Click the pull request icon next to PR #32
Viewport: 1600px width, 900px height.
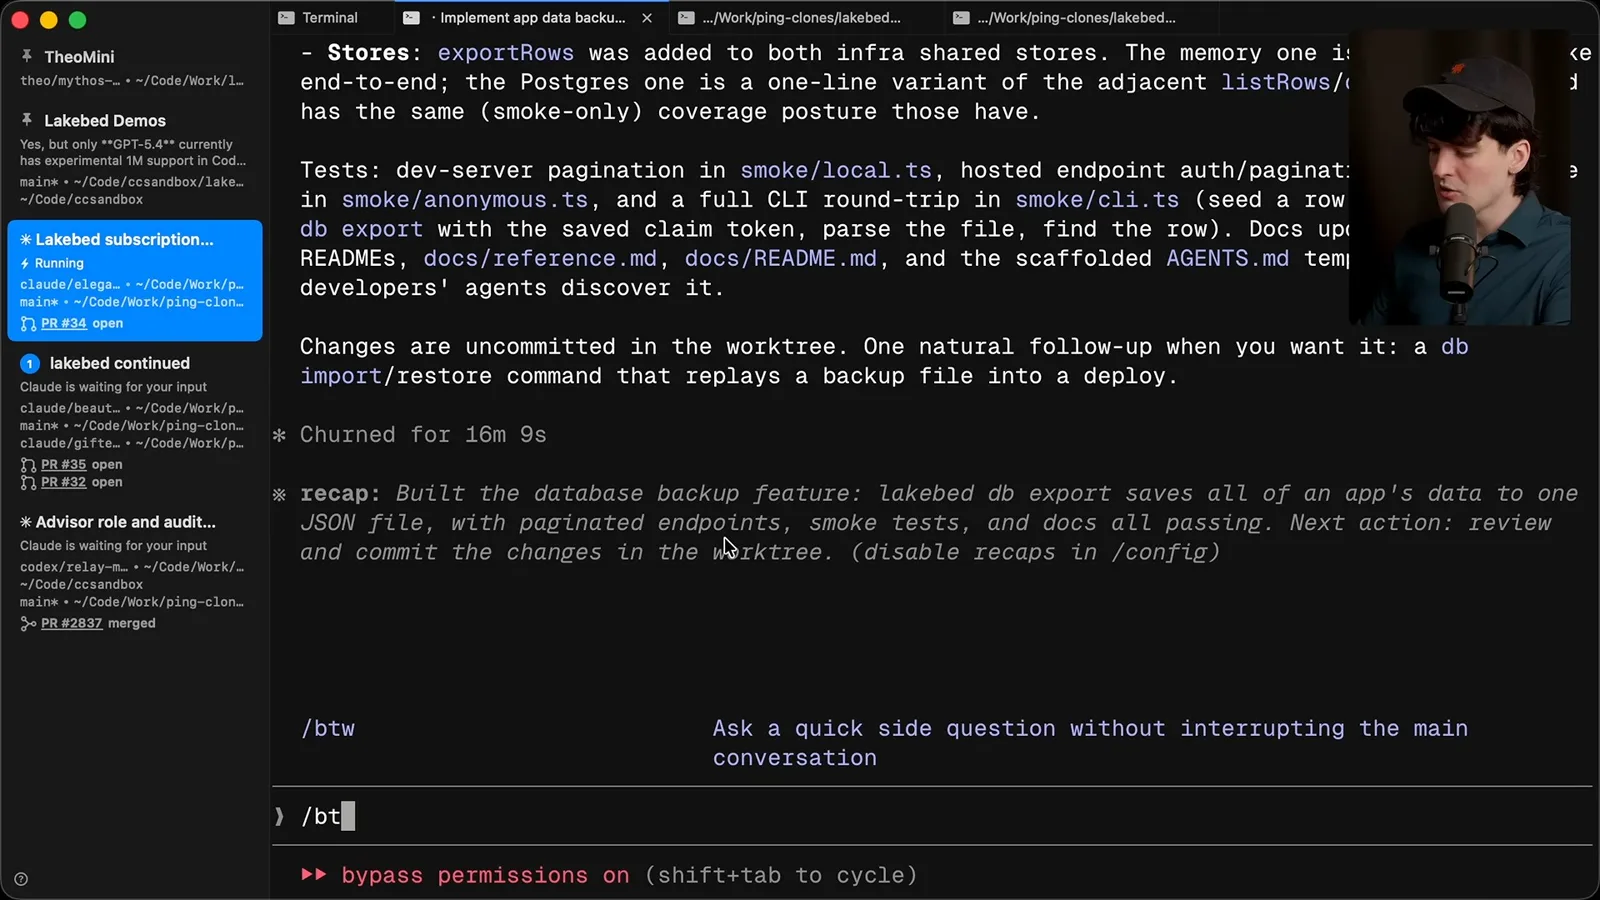pyautogui.click(x=28, y=482)
